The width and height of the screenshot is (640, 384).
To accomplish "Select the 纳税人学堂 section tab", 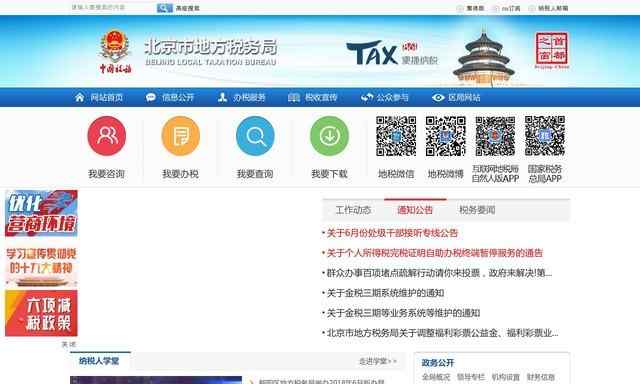I will point(99,361).
